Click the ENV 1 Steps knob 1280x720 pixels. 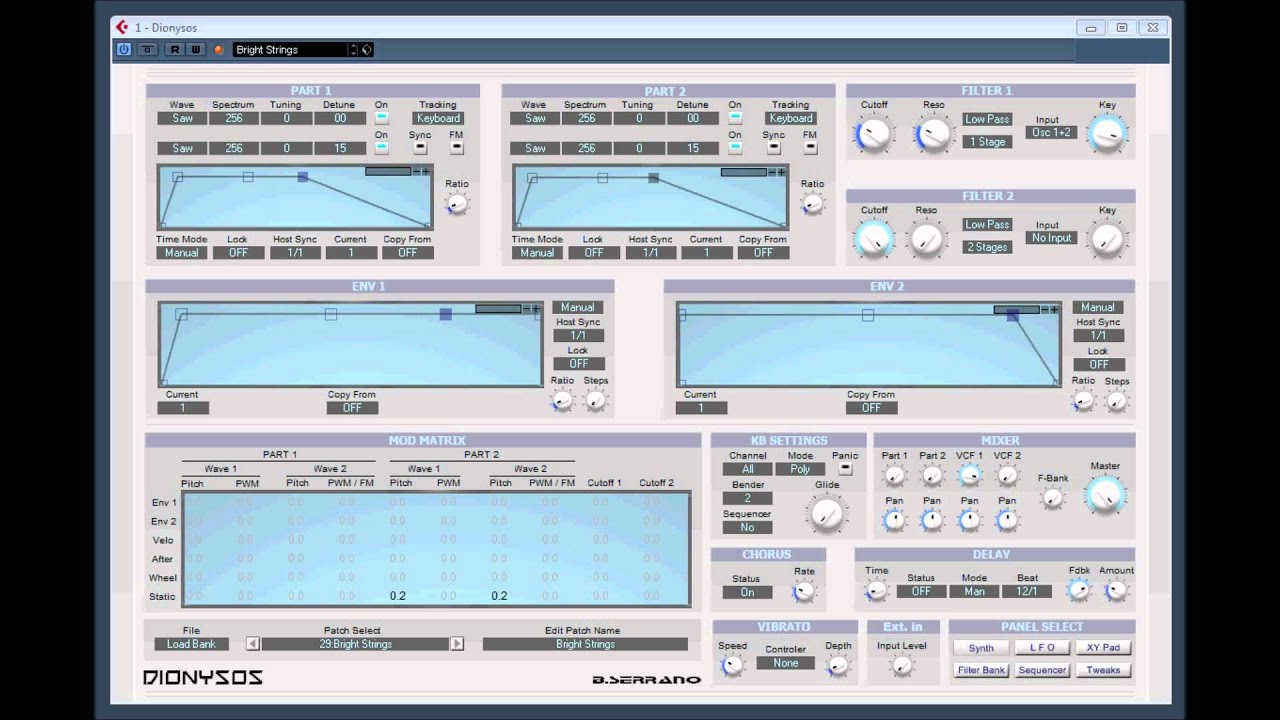pos(595,400)
